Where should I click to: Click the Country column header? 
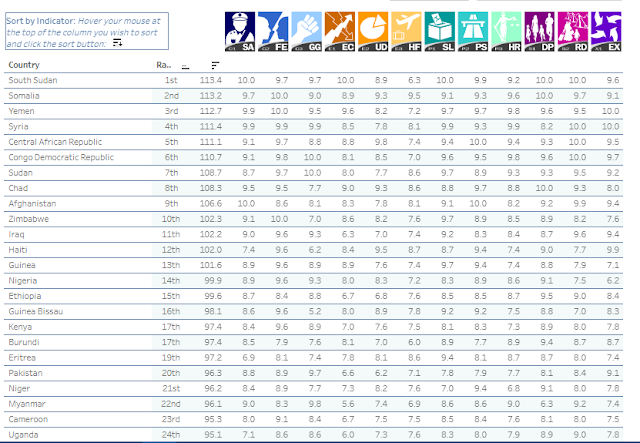coord(24,65)
